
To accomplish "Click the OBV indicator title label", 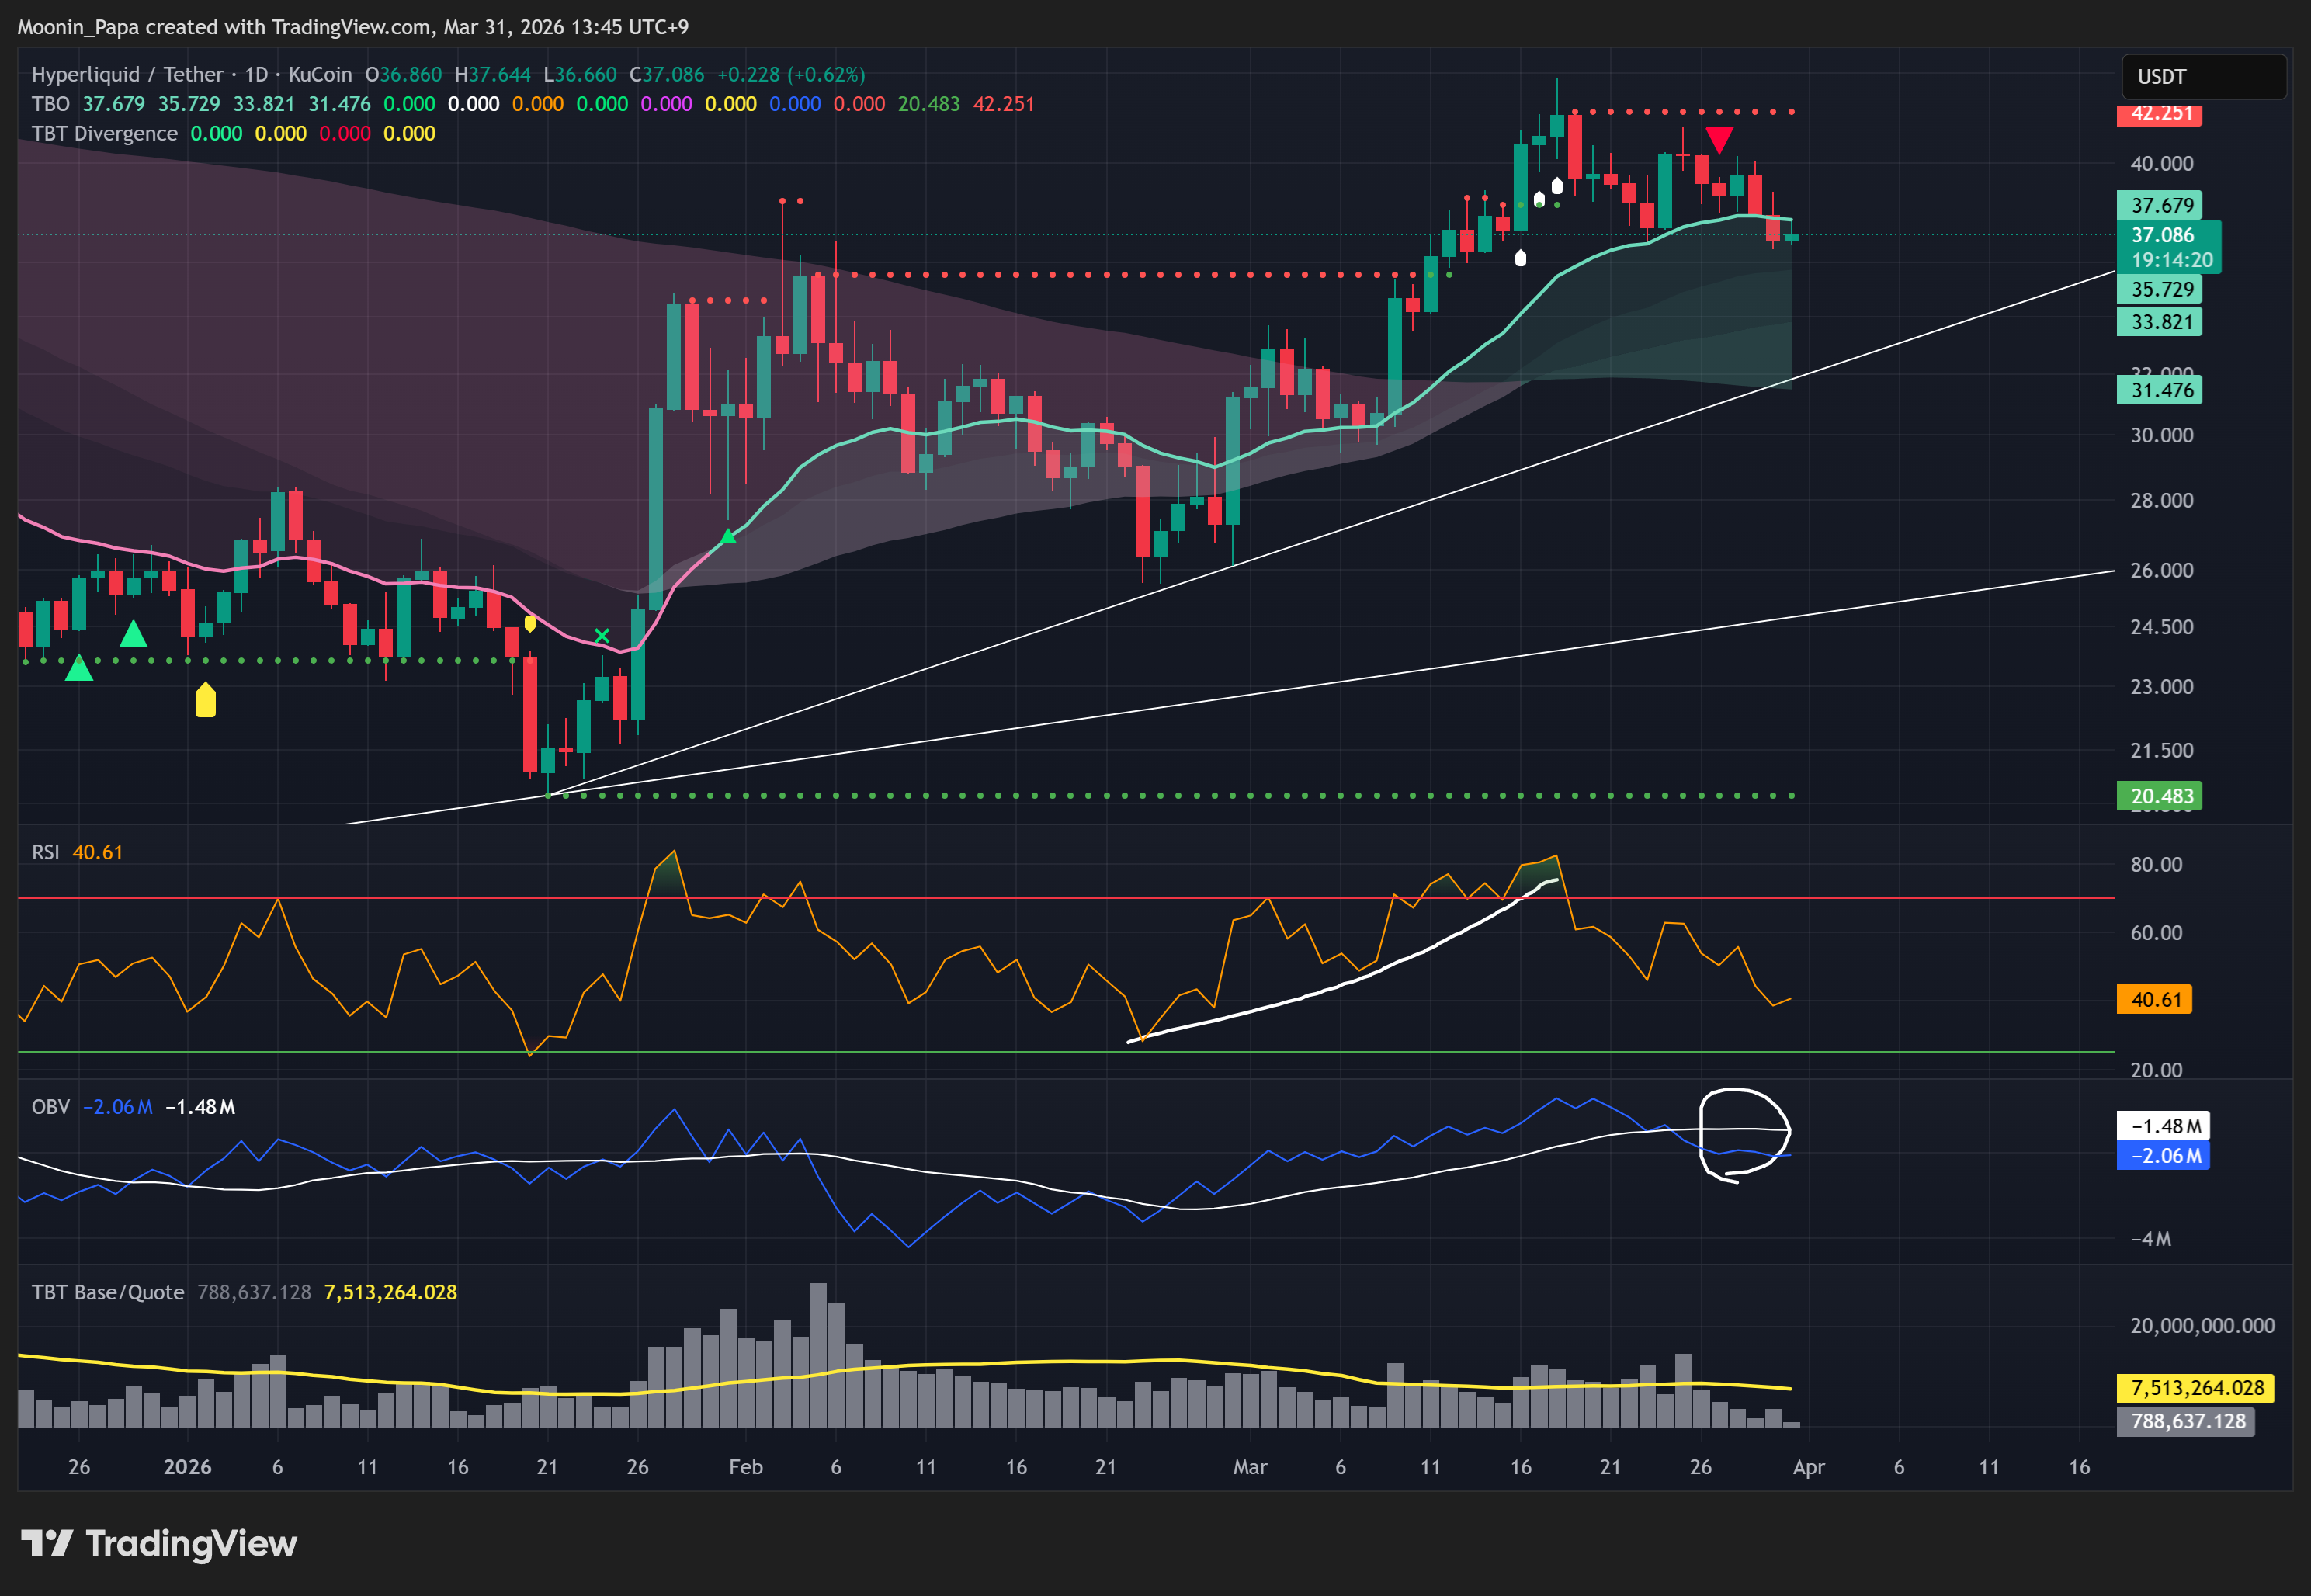I will (x=50, y=1106).
